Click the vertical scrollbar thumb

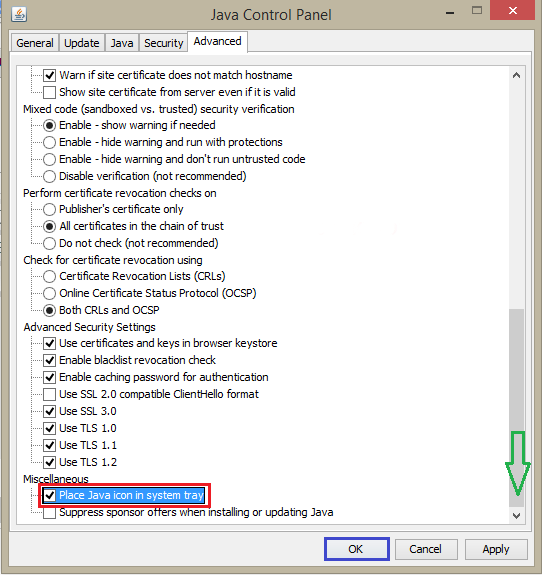(x=516, y=408)
